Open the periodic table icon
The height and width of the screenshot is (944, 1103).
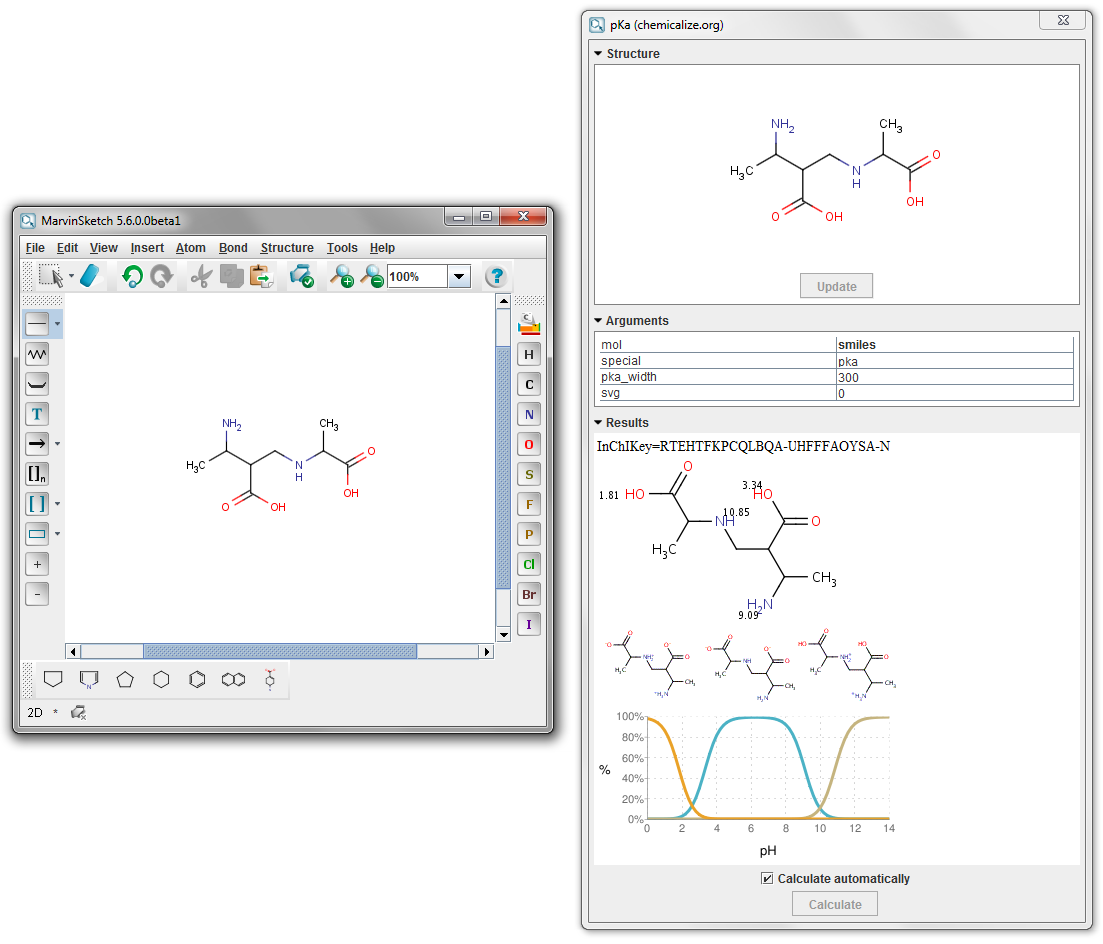point(529,324)
